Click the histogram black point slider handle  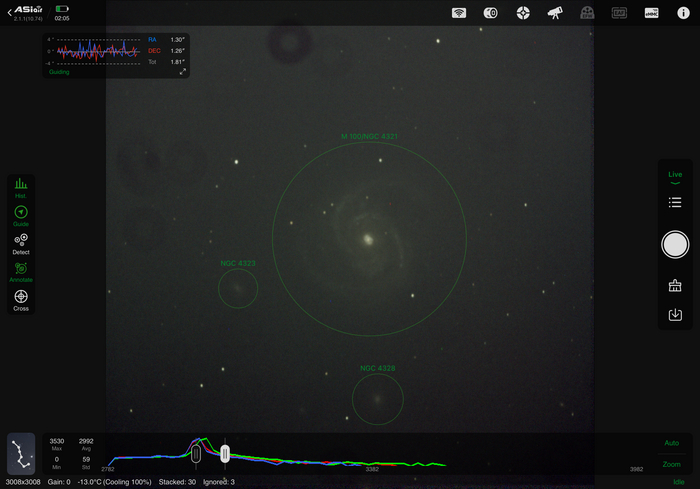pos(196,454)
